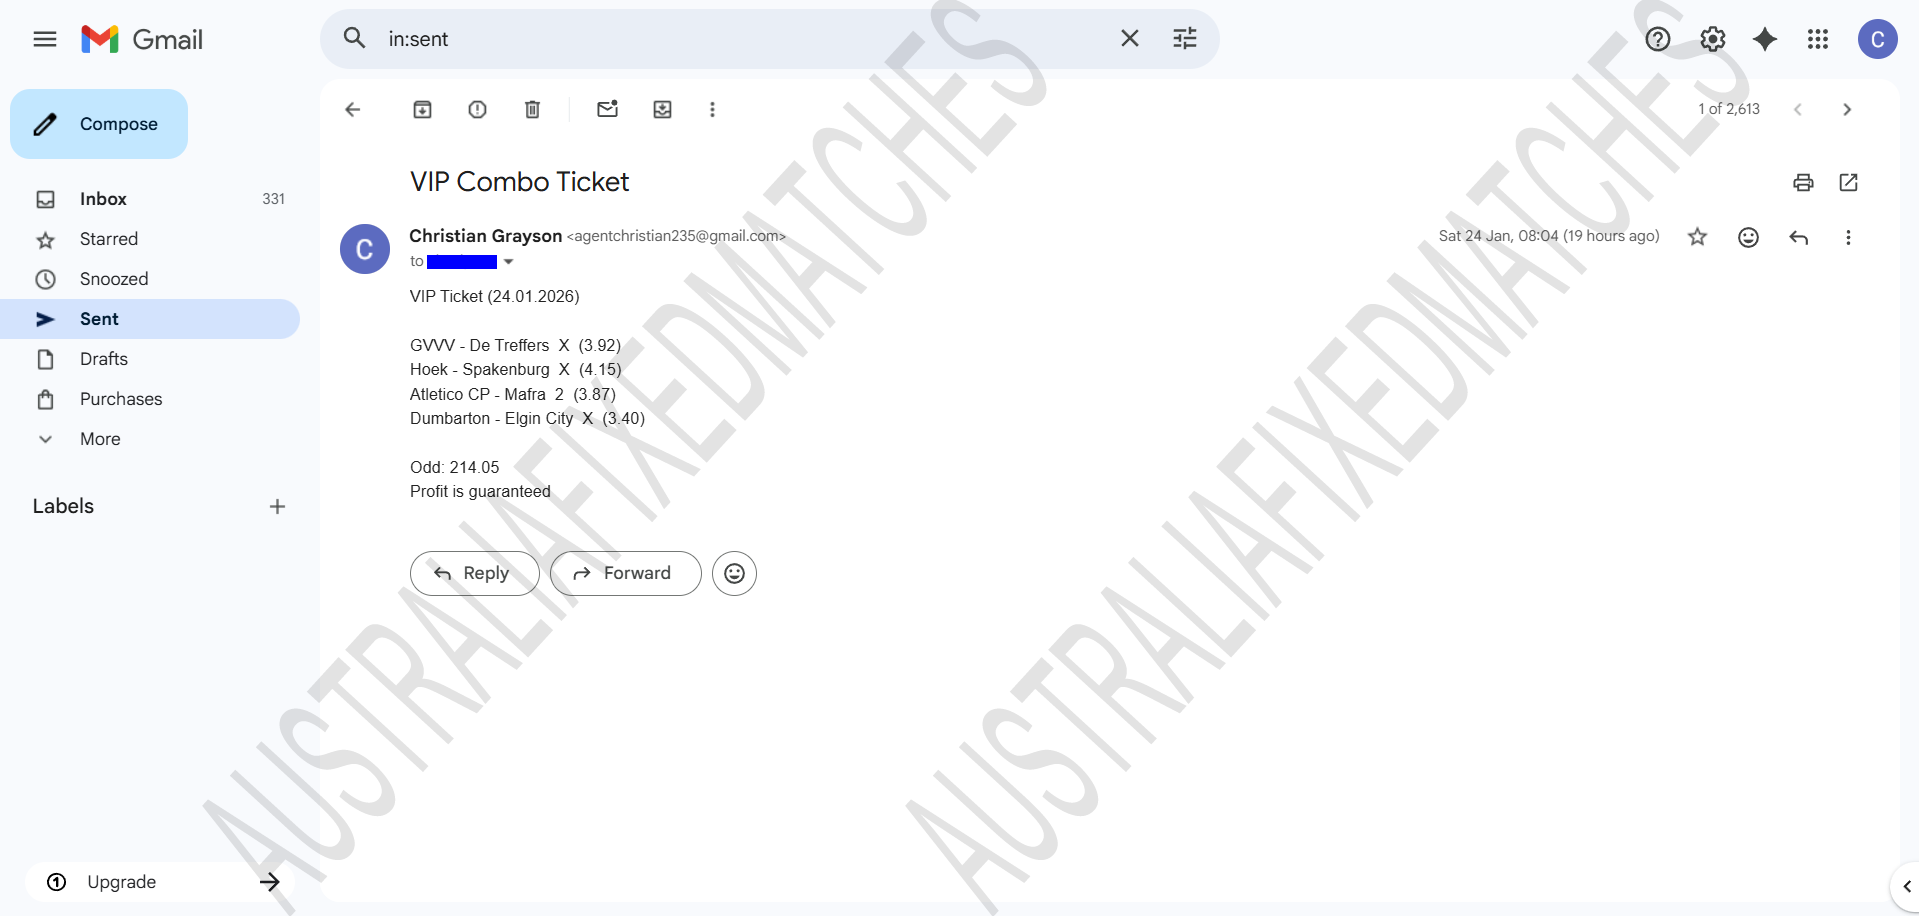The width and height of the screenshot is (1919, 916).
Task: Expand the More folders list
Action: click(x=150, y=439)
